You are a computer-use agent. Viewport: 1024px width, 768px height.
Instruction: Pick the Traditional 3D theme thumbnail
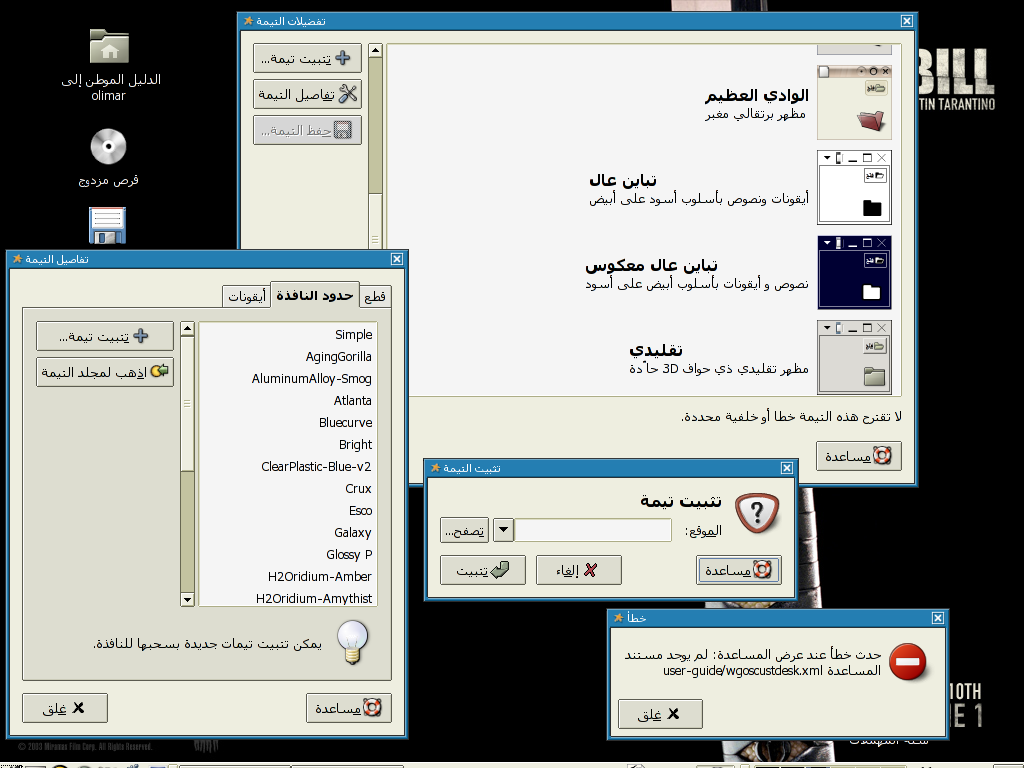(854, 357)
